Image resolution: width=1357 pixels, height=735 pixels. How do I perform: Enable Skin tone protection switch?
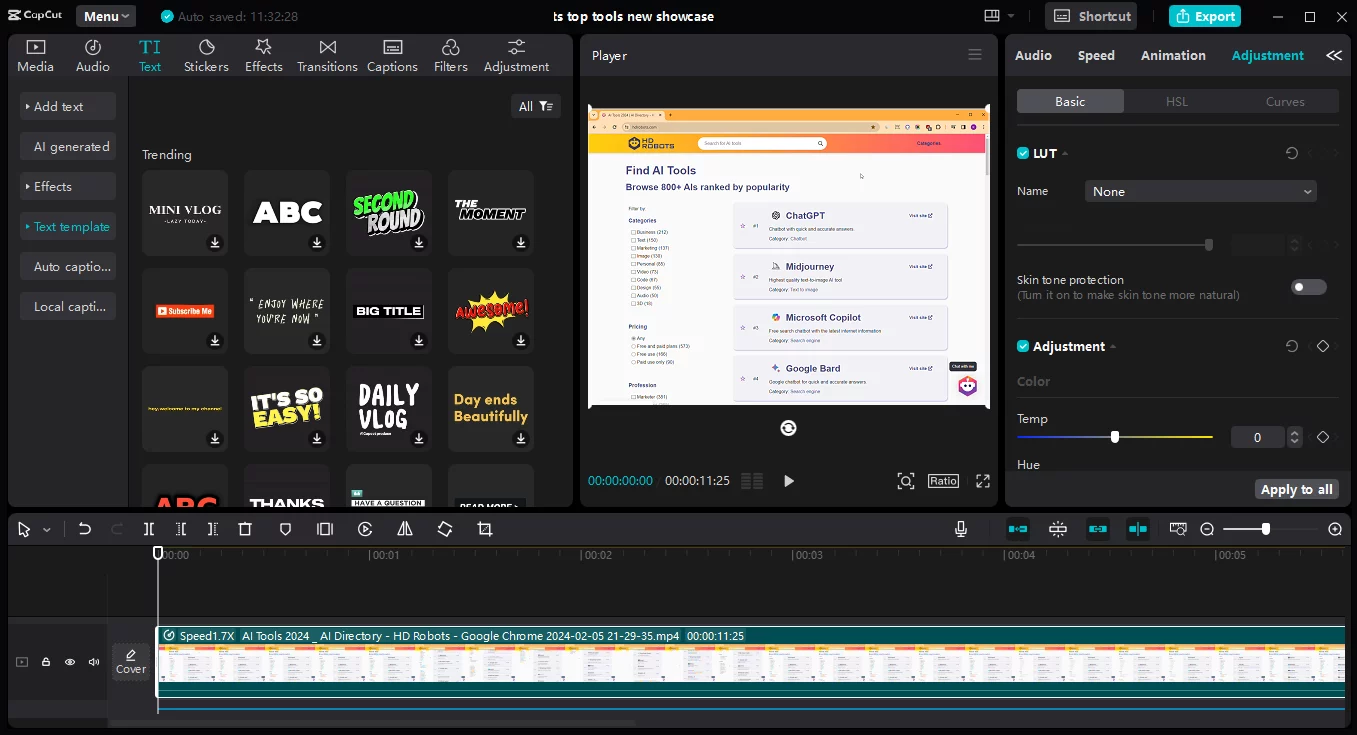point(1308,287)
